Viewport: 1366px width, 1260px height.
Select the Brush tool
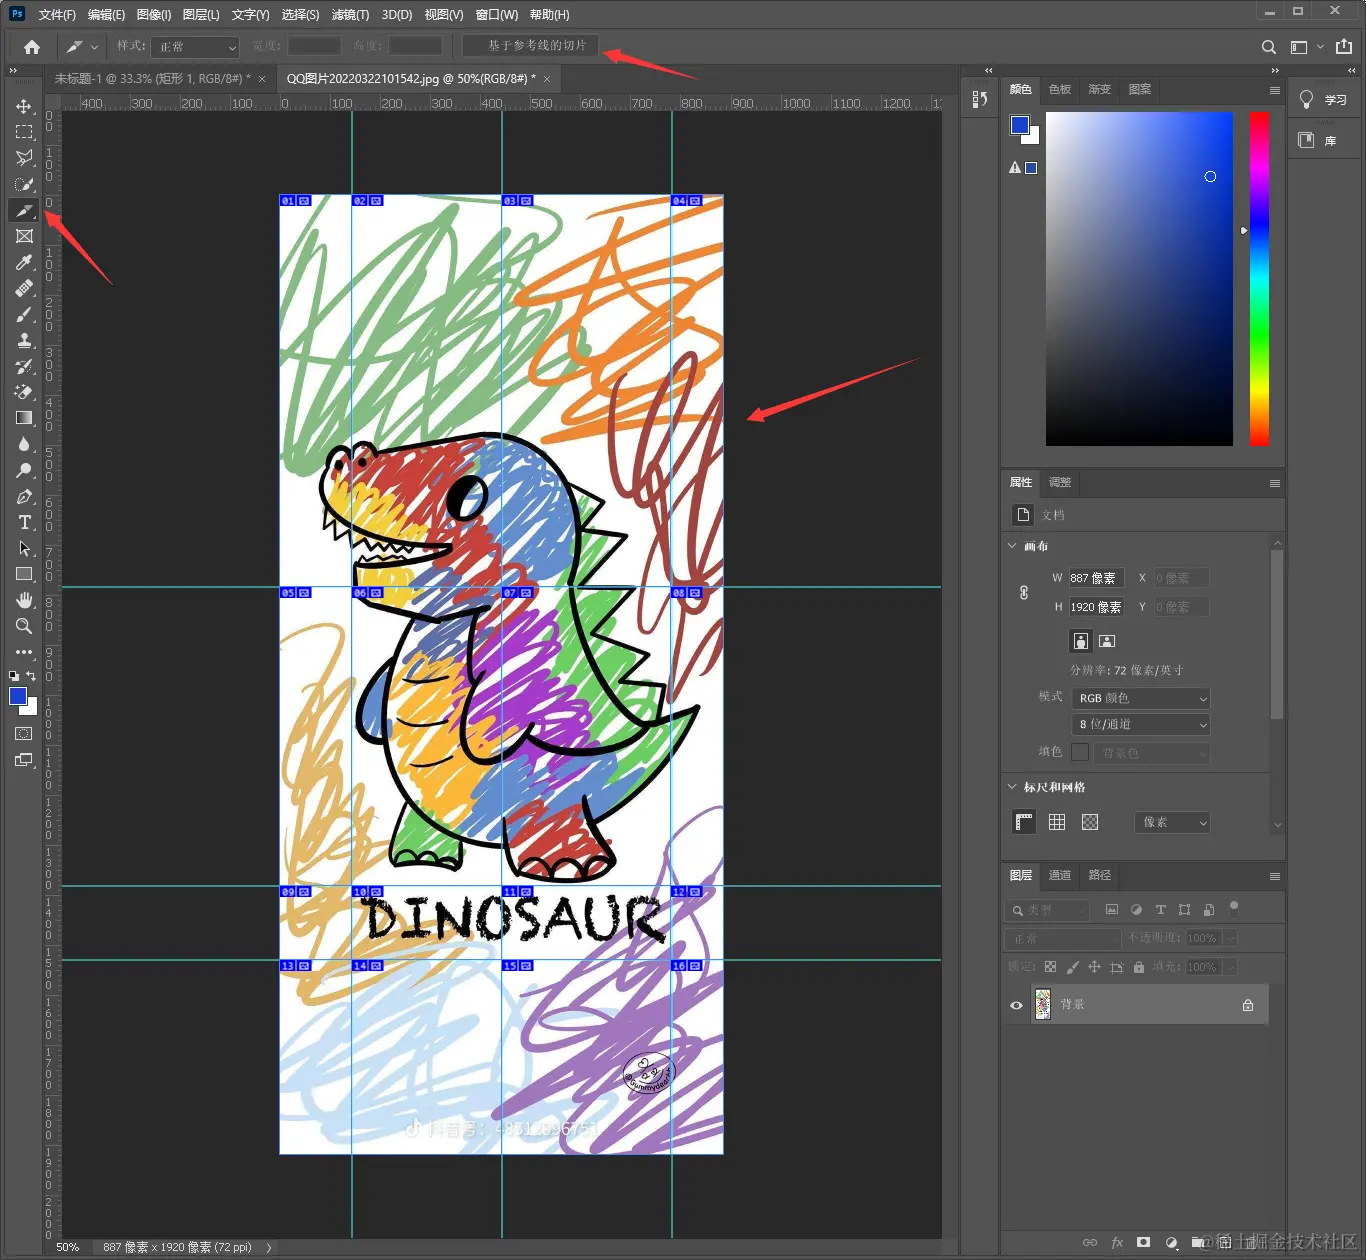pos(24,314)
